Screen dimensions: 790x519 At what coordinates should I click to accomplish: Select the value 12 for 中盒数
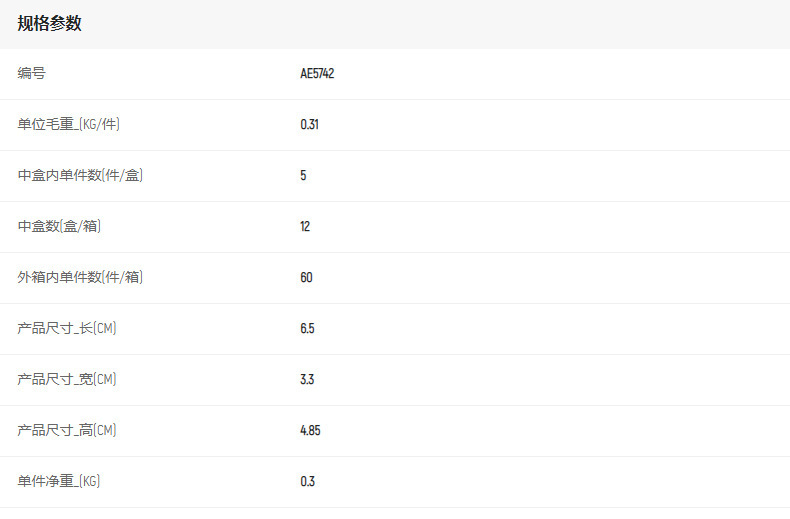click(x=305, y=226)
